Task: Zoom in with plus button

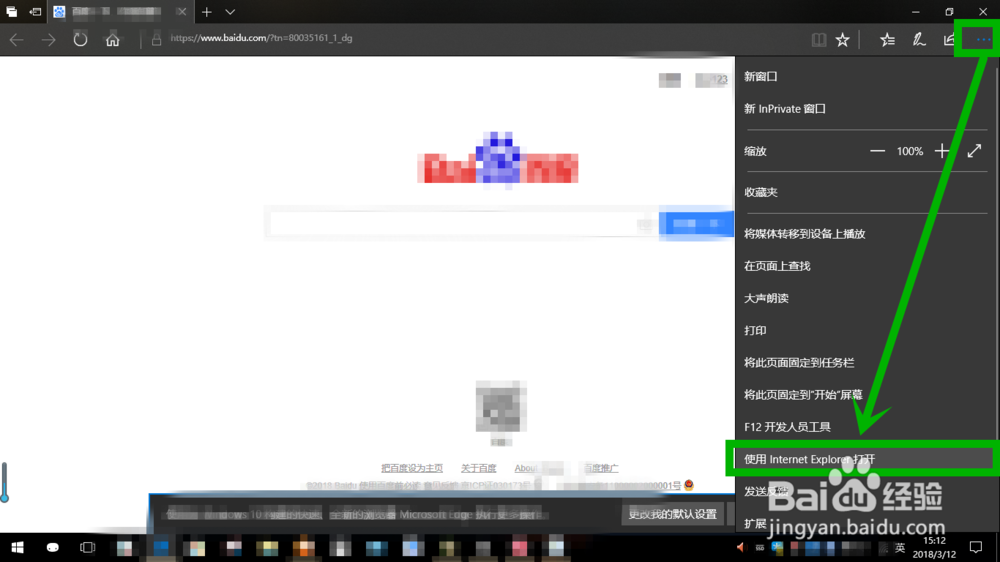Action: 941,151
